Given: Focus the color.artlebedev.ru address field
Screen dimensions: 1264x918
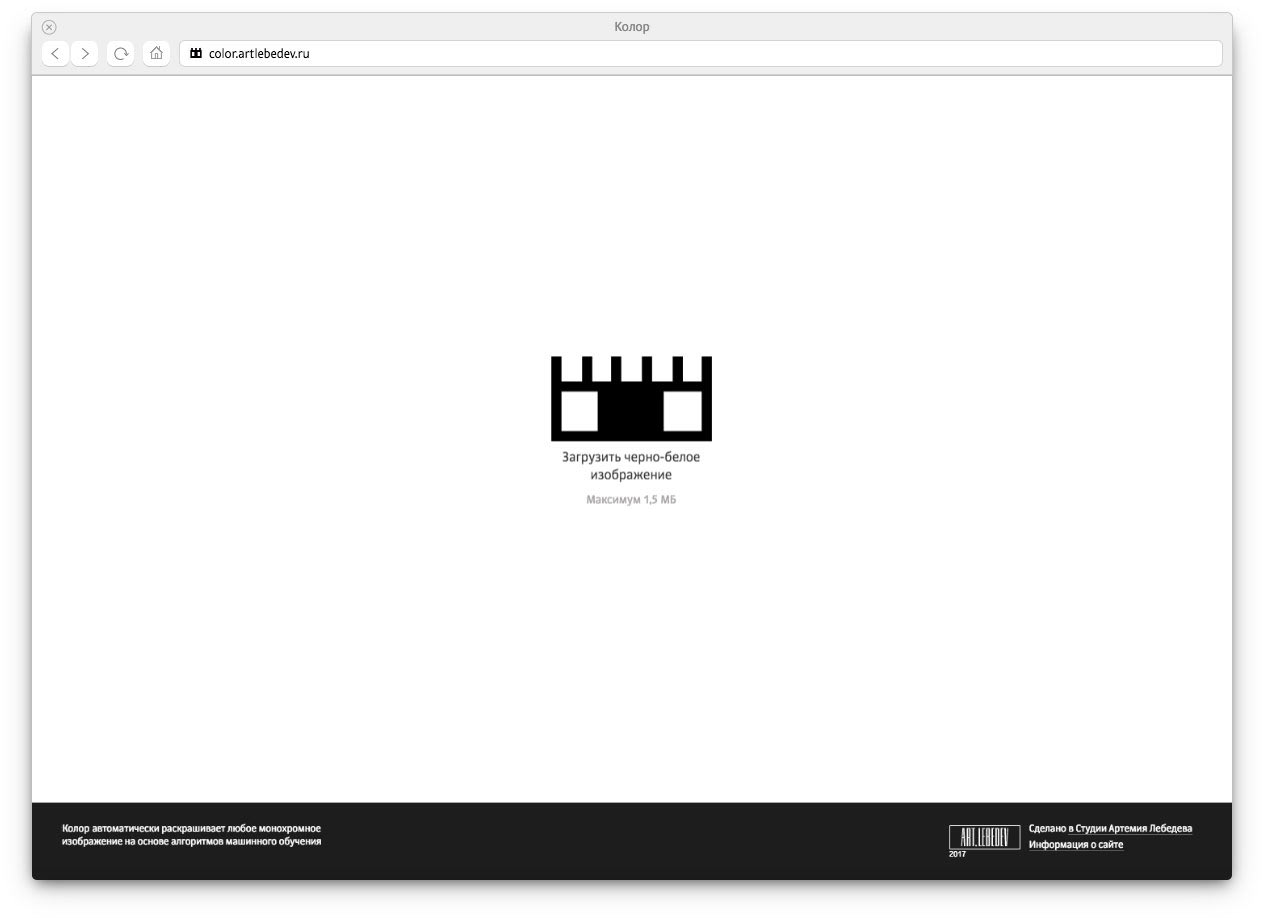Looking at the screenshot, I should point(700,54).
